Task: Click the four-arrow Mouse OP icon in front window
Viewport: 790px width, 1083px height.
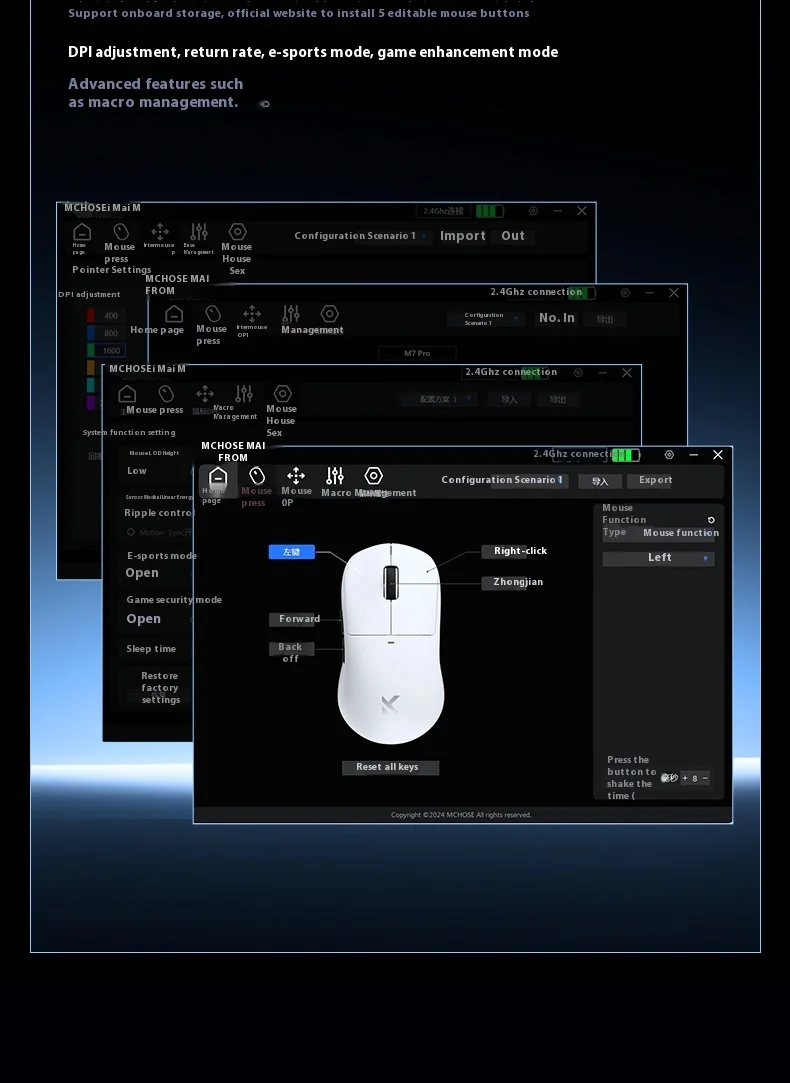Action: 296,476
